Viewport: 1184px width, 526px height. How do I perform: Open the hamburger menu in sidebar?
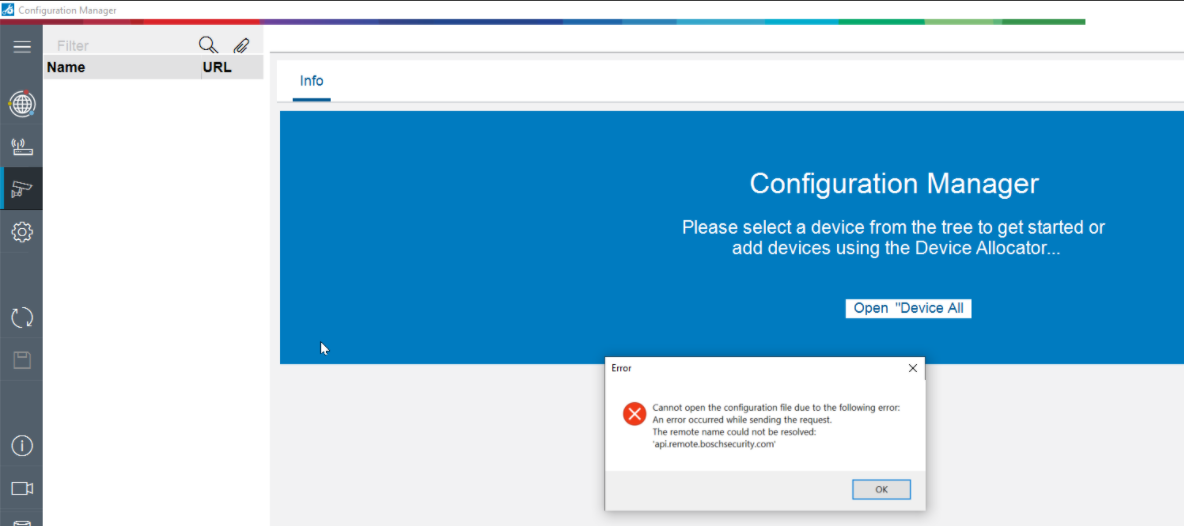(22, 47)
